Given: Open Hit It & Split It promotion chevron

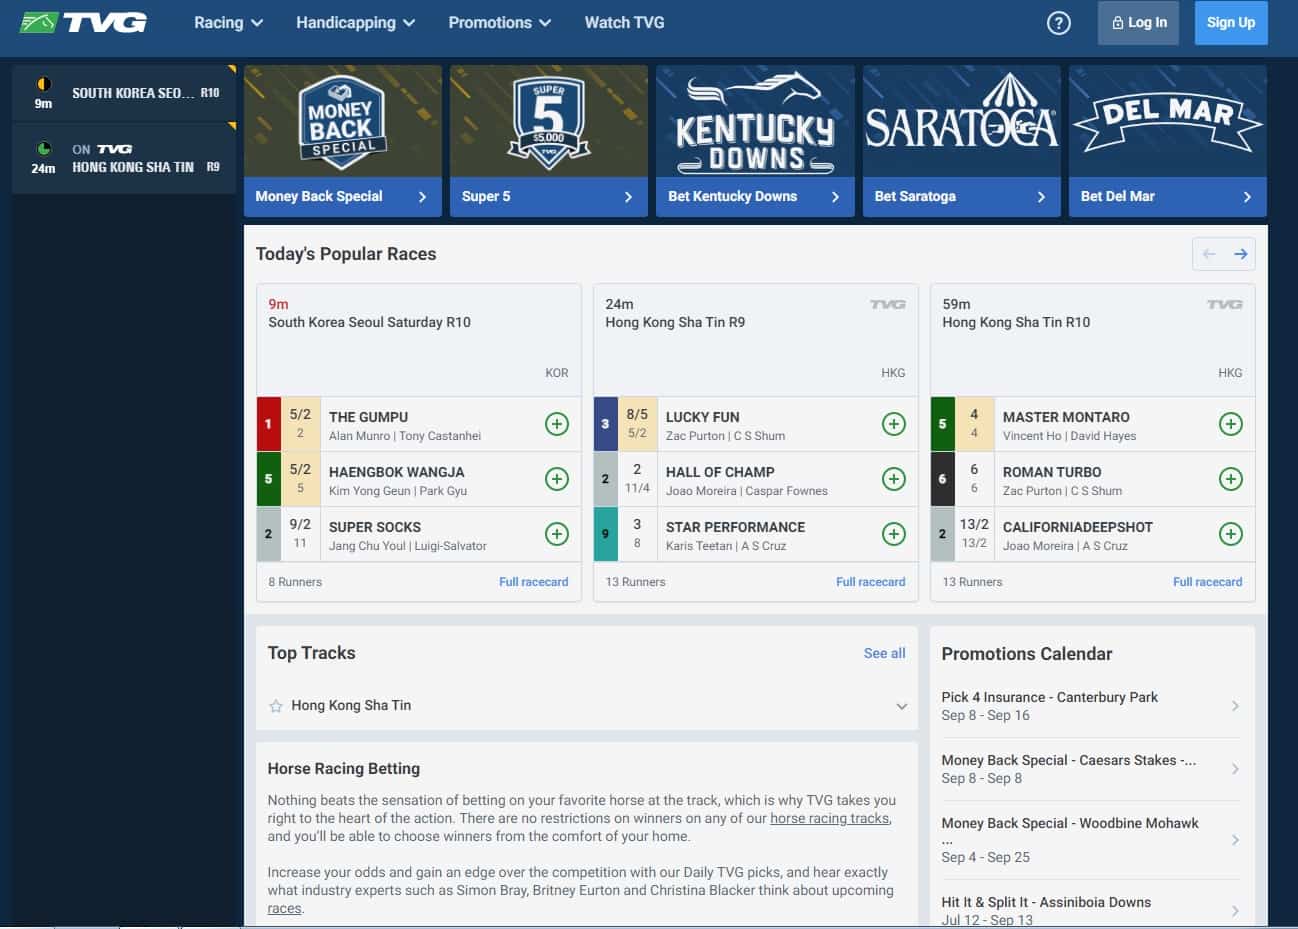Looking at the screenshot, I should [x=1235, y=910].
